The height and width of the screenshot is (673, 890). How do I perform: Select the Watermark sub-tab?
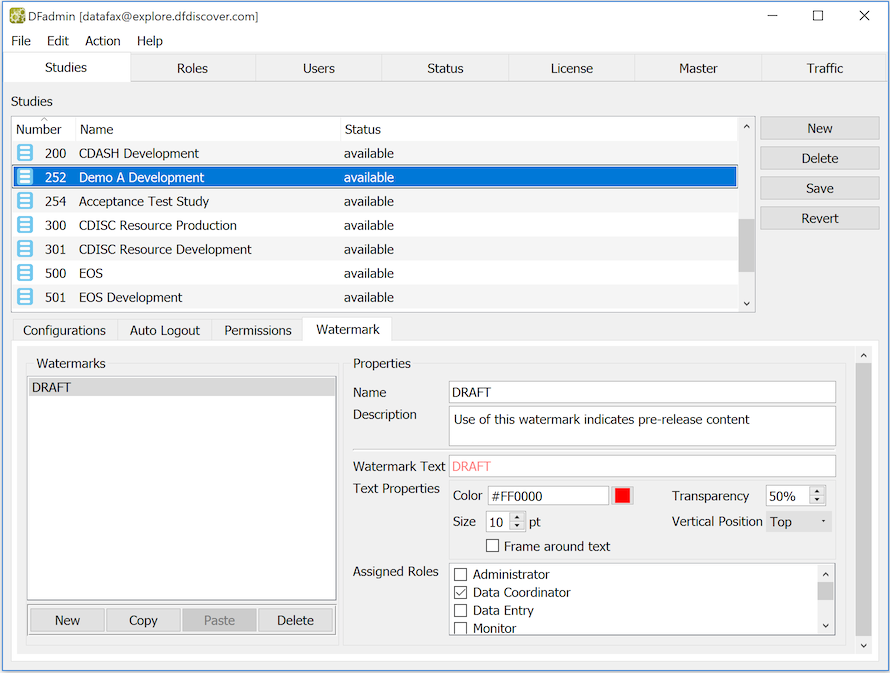[x=347, y=330]
